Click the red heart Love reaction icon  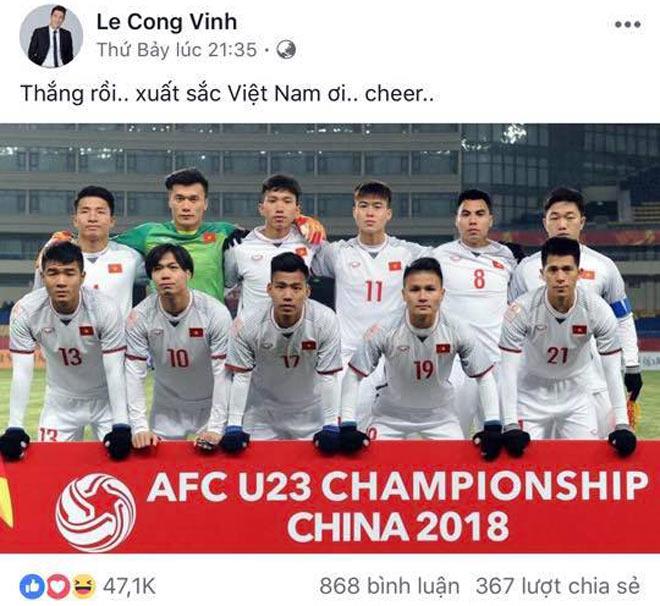pyautogui.click(x=58, y=587)
